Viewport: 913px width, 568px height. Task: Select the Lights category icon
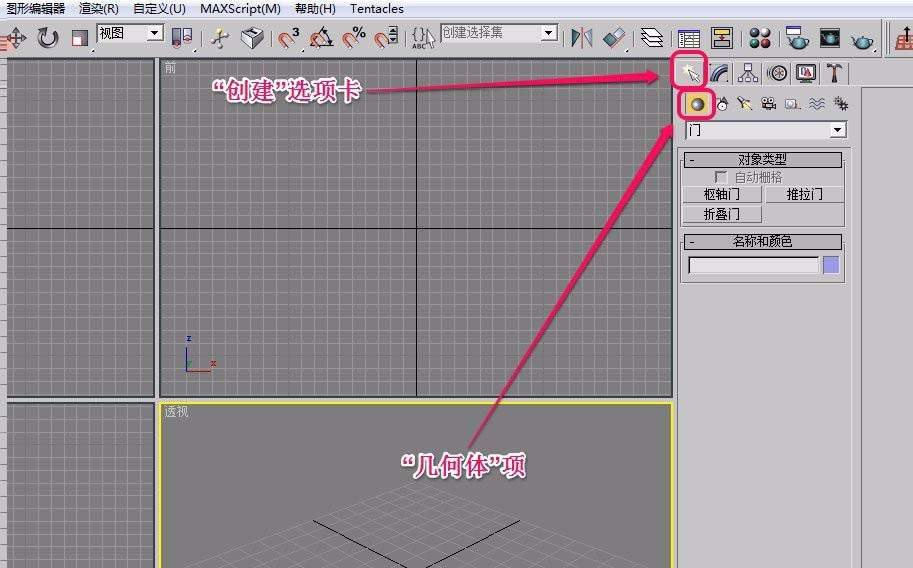point(745,104)
